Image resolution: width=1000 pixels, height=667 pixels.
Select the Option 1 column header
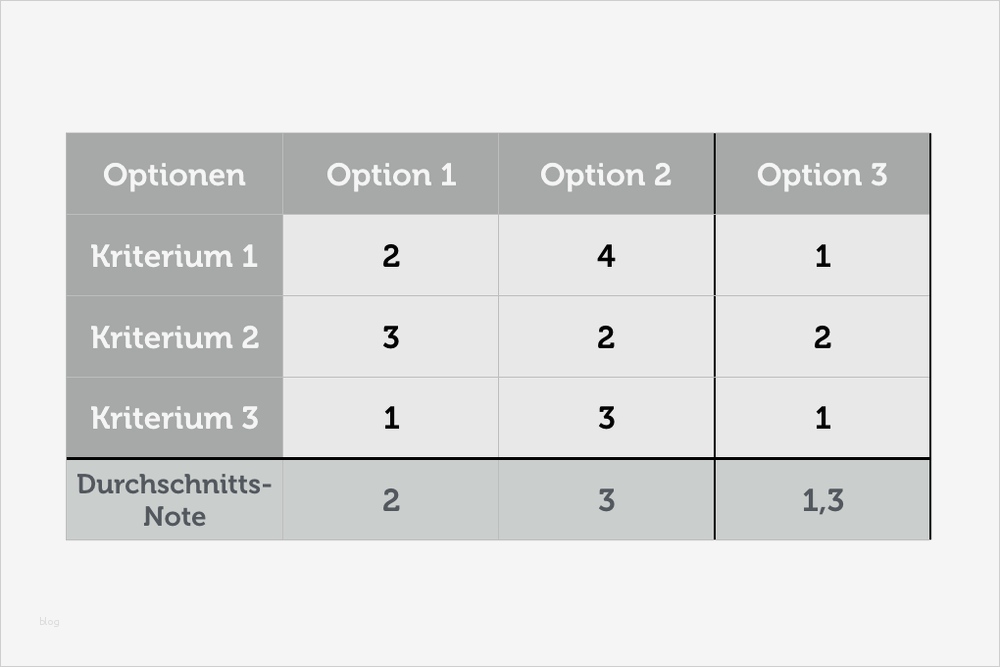click(391, 175)
